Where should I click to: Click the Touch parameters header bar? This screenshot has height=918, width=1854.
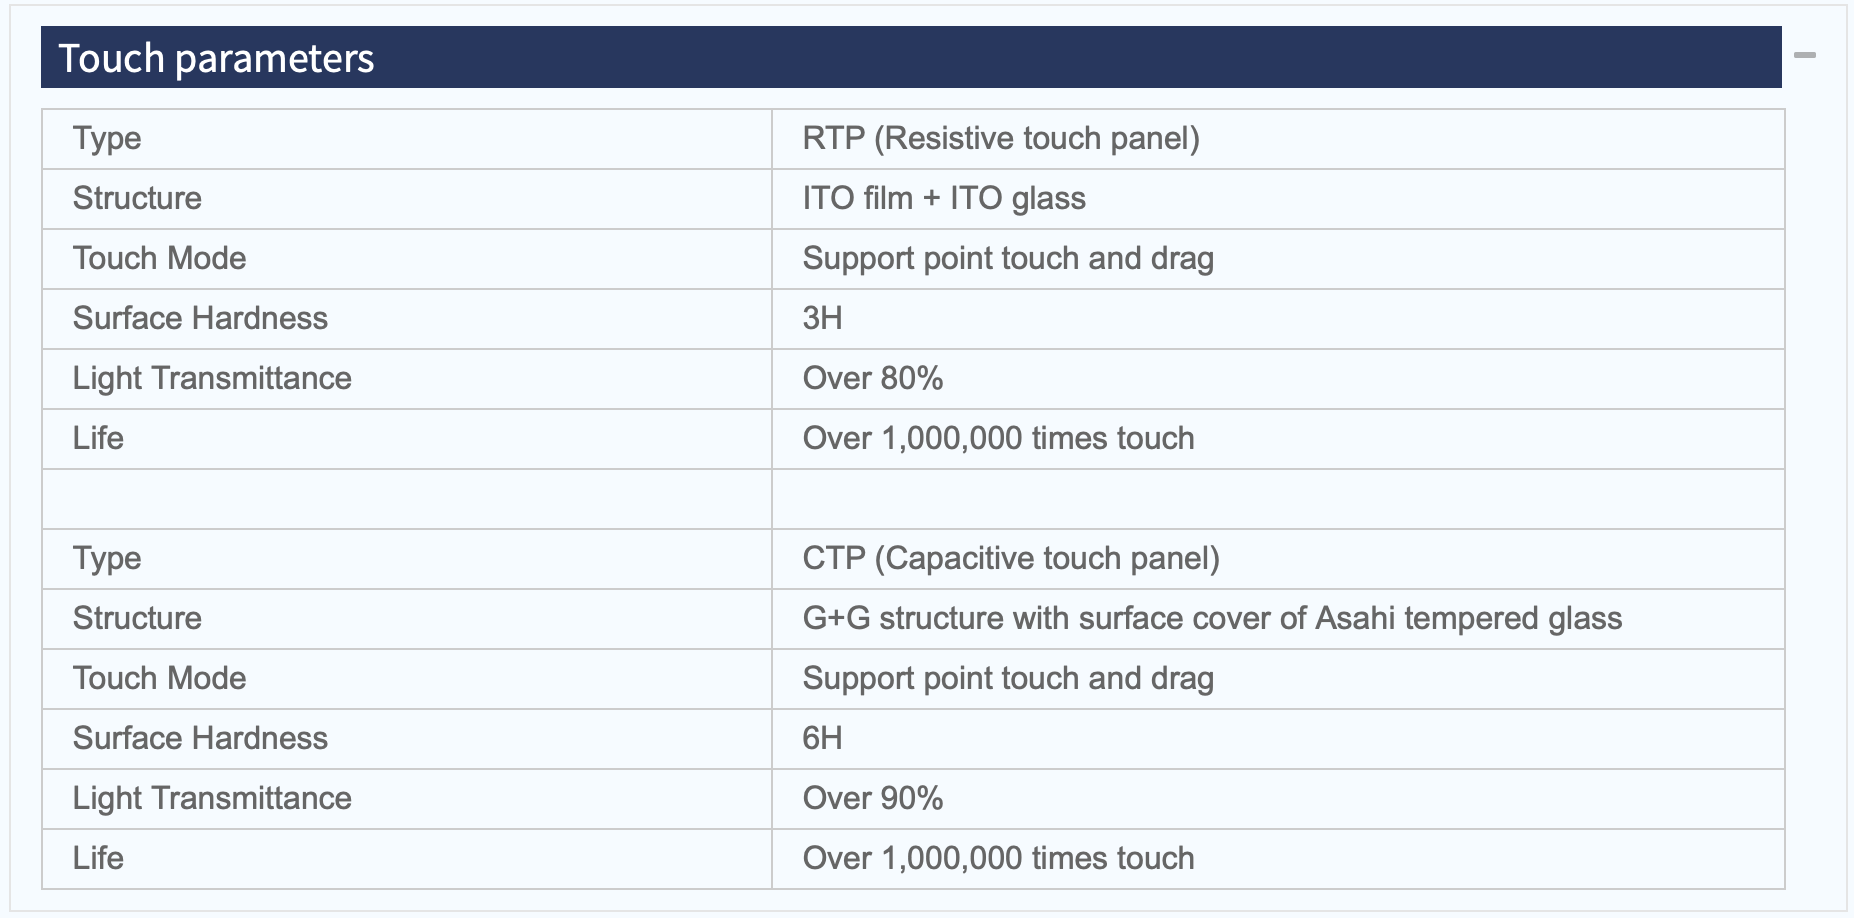pyautogui.click(x=911, y=57)
